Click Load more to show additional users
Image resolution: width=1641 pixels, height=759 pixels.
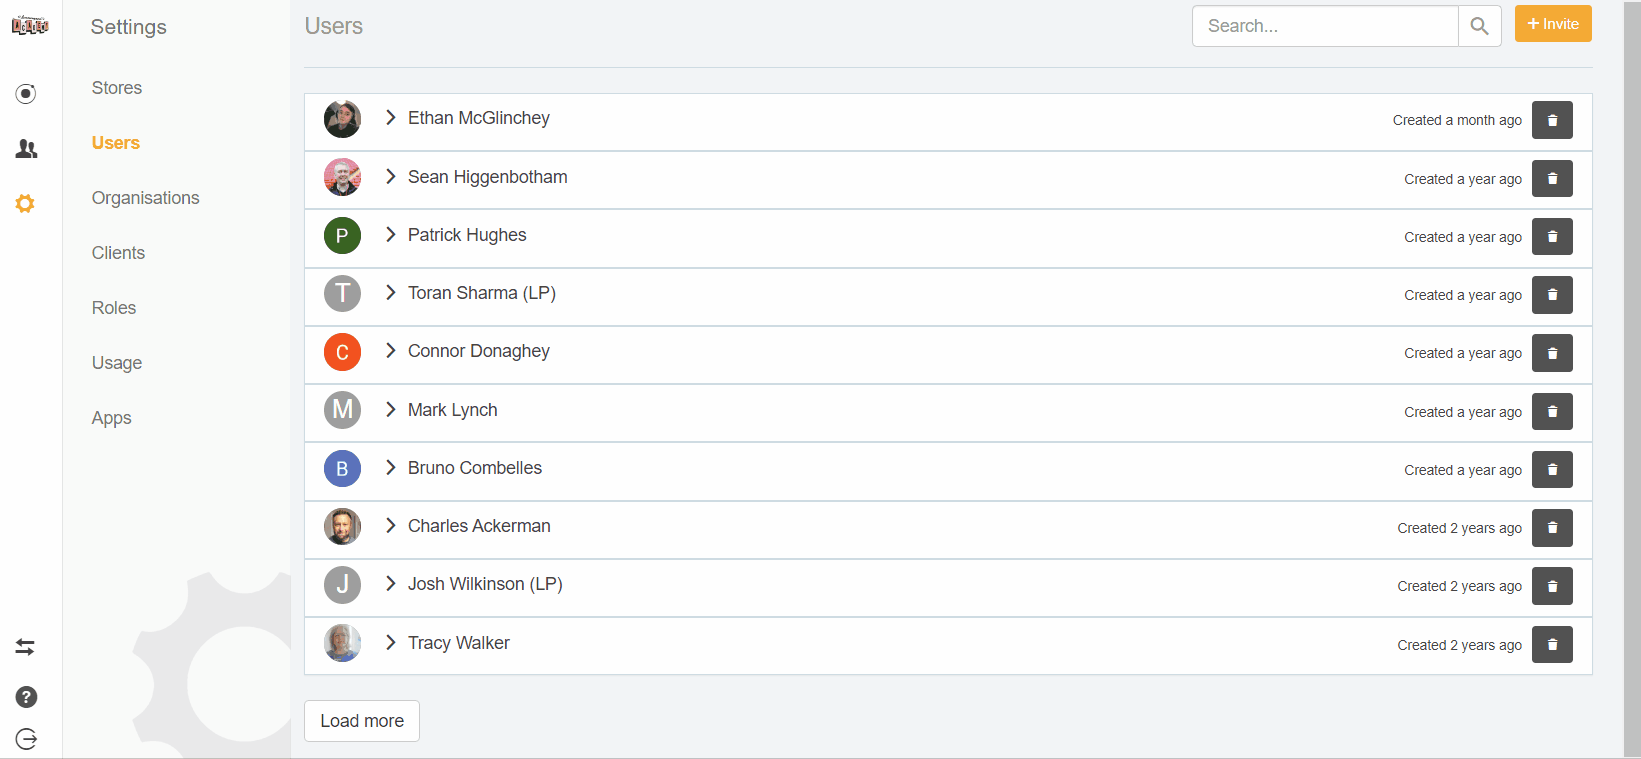[x=361, y=721]
